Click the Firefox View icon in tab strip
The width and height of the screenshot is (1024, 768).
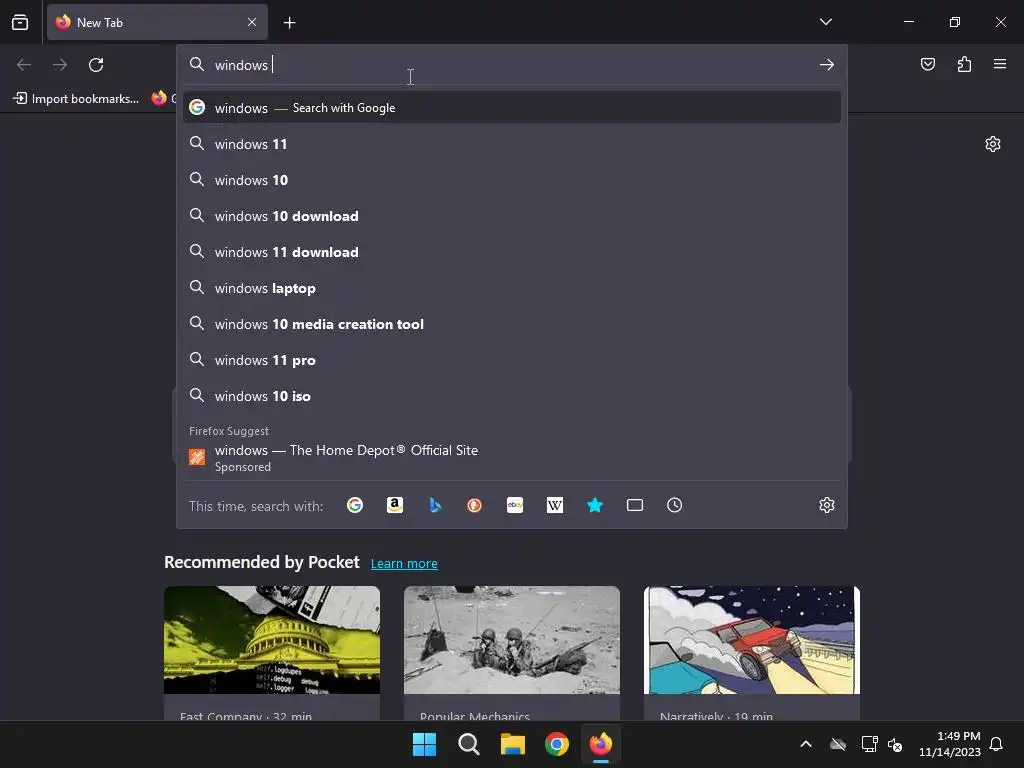pos(20,22)
